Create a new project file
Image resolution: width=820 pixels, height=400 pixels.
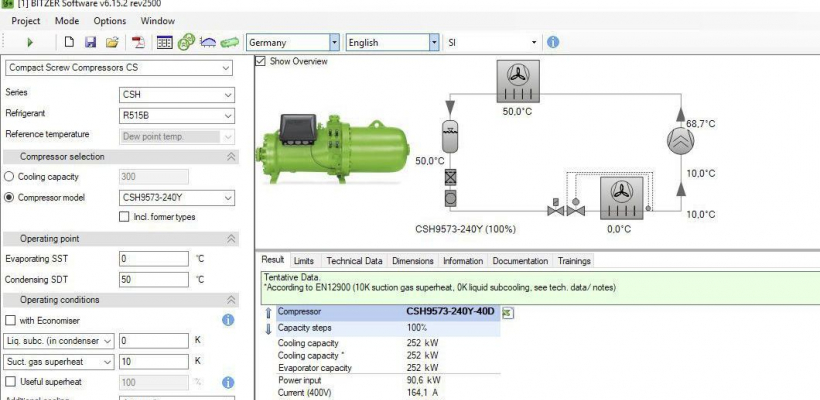tap(69, 42)
